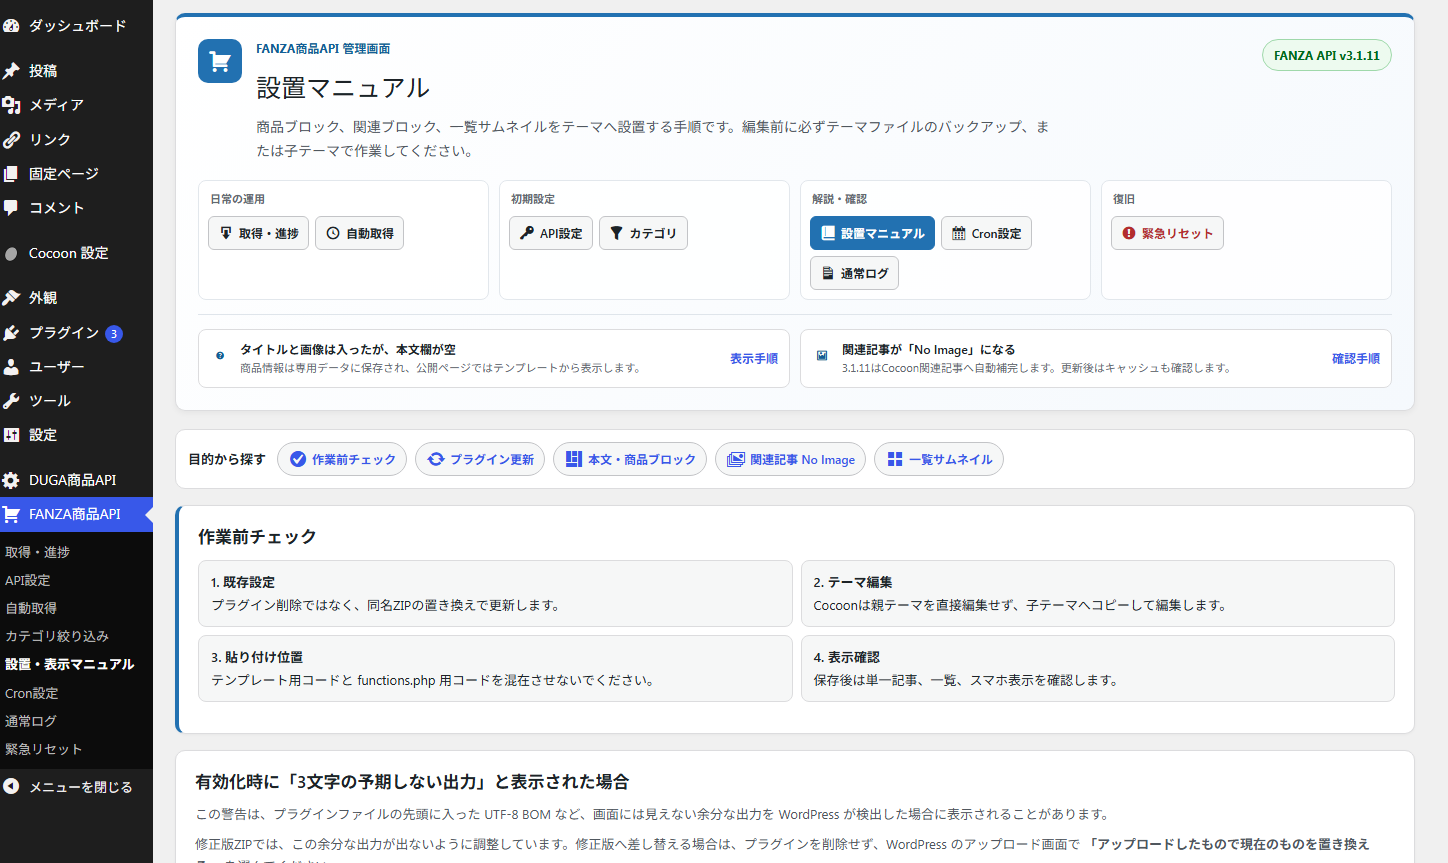
Task: Follow the 表示手順 link
Action: click(754, 358)
